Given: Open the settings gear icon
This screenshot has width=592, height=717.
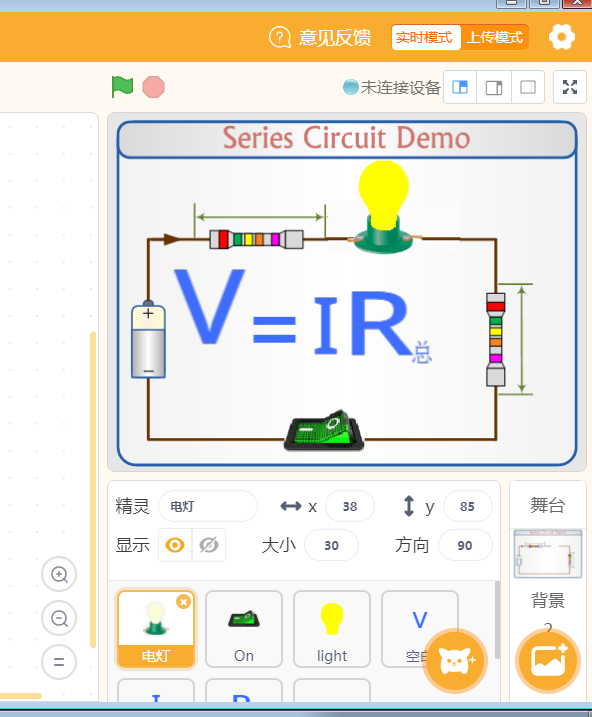Looking at the screenshot, I should coord(561,37).
